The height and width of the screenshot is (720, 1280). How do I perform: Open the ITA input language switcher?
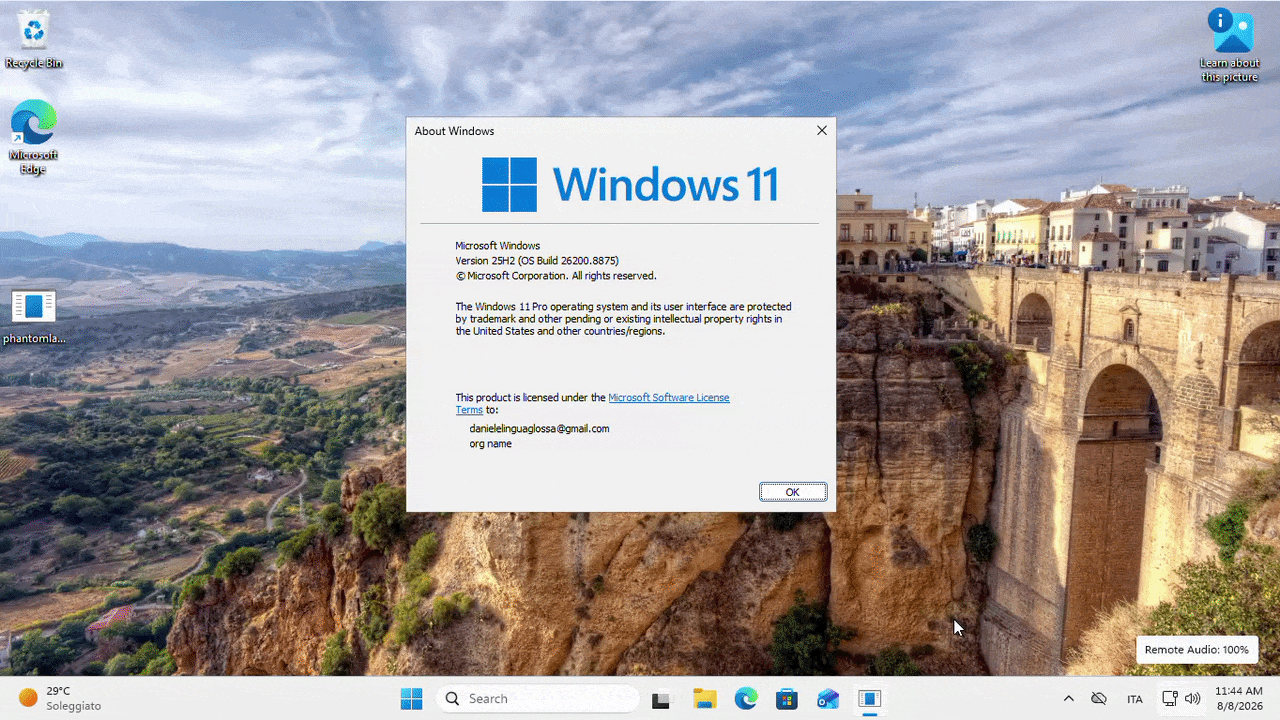coord(1135,699)
